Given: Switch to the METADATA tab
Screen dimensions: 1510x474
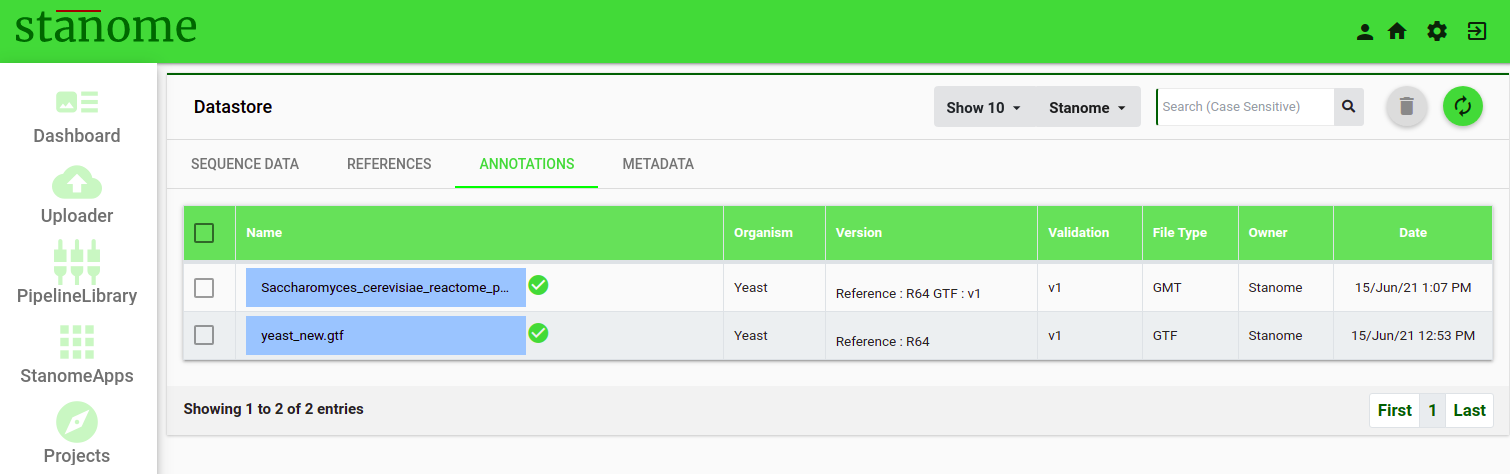Looking at the screenshot, I should (658, 164).
